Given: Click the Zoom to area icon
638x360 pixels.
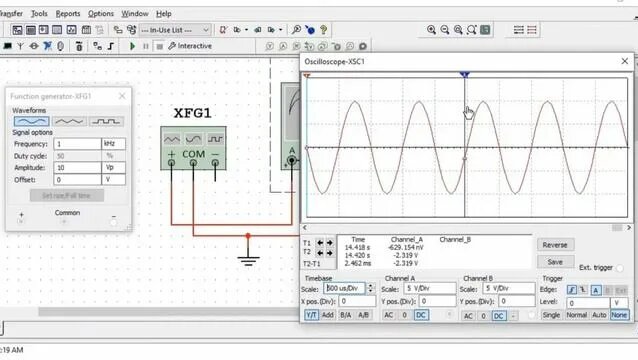Looking at the screenshot, I should (x=458, y=30).
